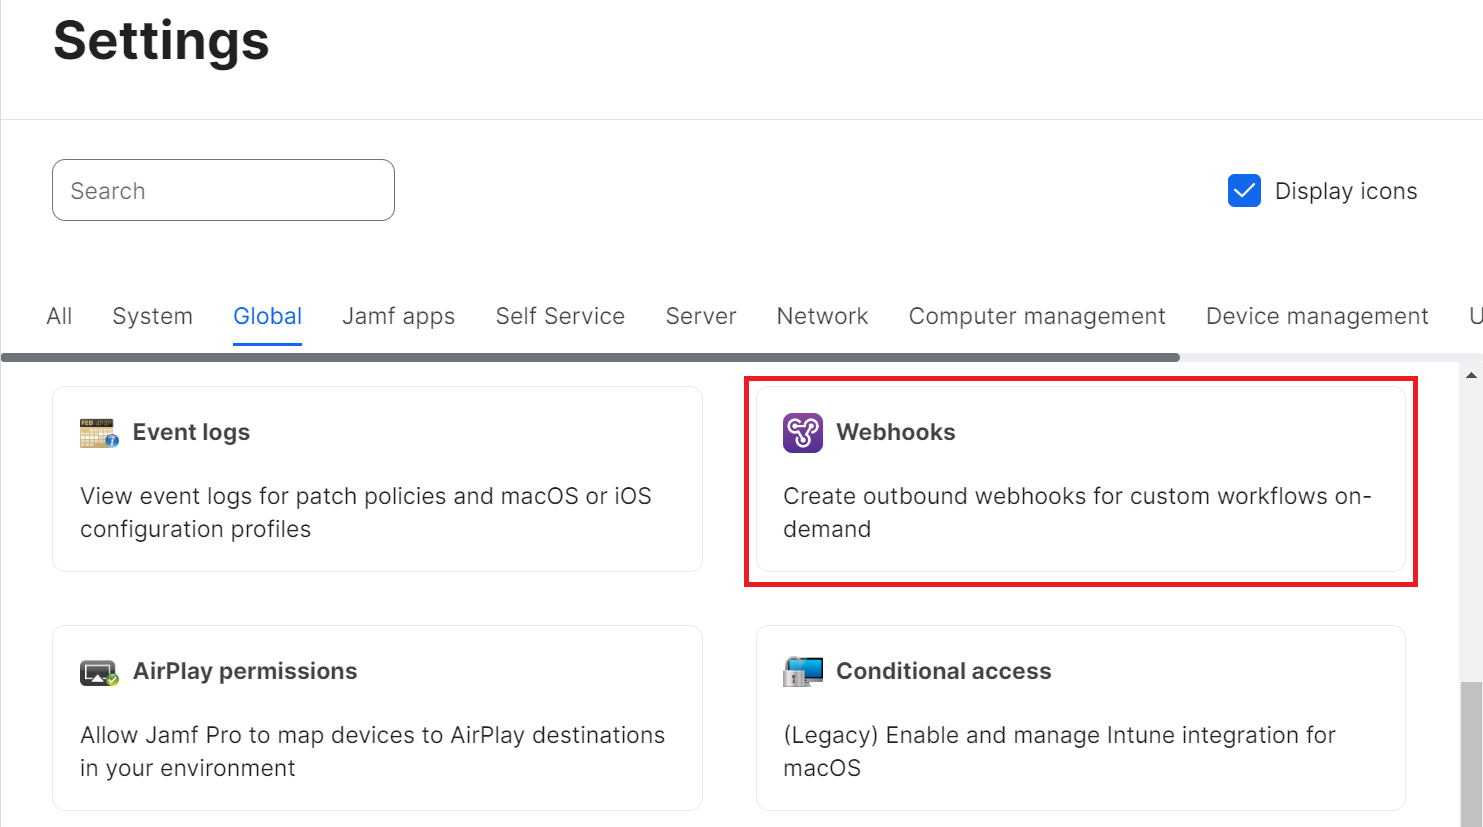This screenshot has width=1483, height=827.
Task: Switch to the Server tab
Action: tap(700, 317)
